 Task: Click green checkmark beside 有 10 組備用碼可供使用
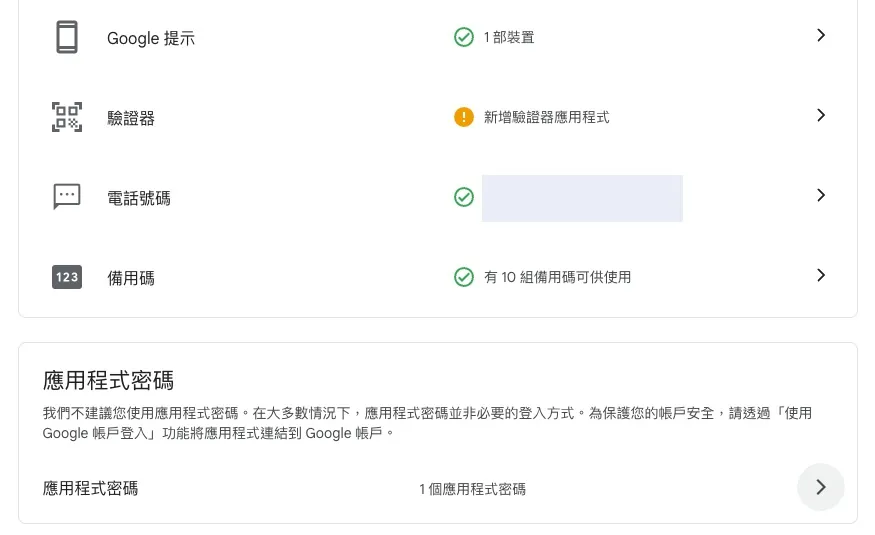click(x=464, y=277)
